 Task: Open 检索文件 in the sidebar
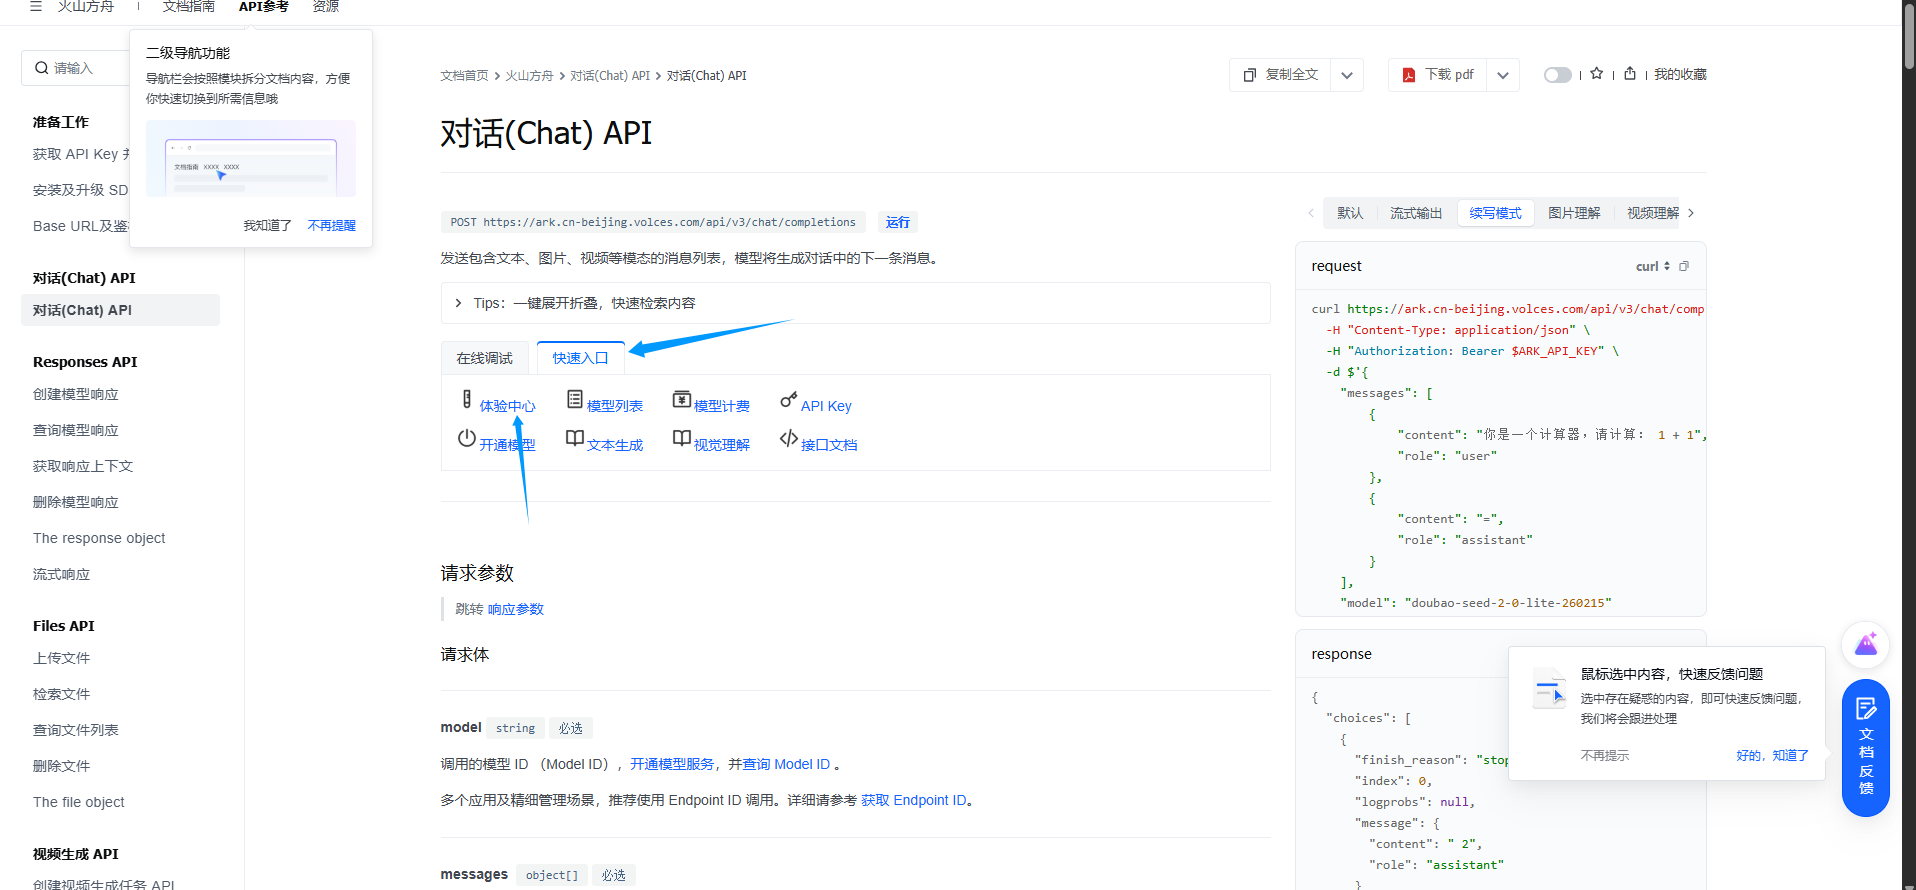click(x=61, y=694)
